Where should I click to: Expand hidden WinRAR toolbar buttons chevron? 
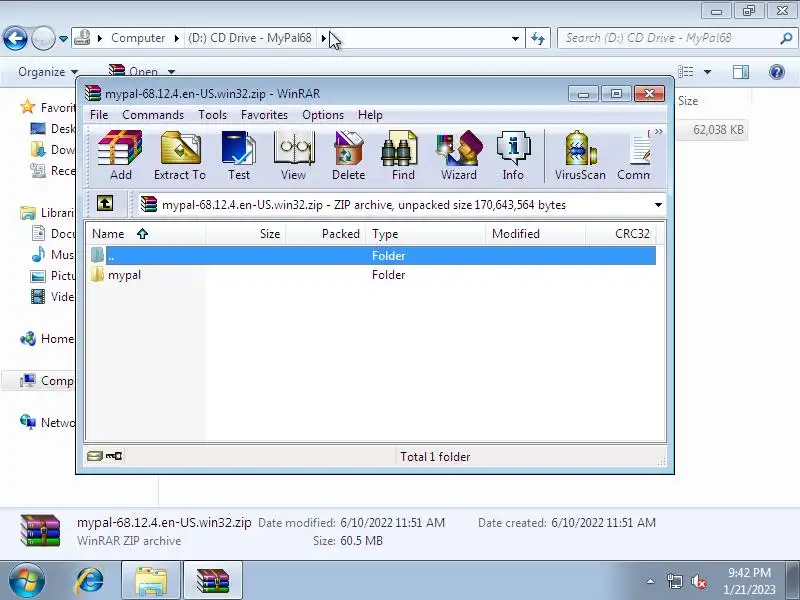tap(658, 132)
